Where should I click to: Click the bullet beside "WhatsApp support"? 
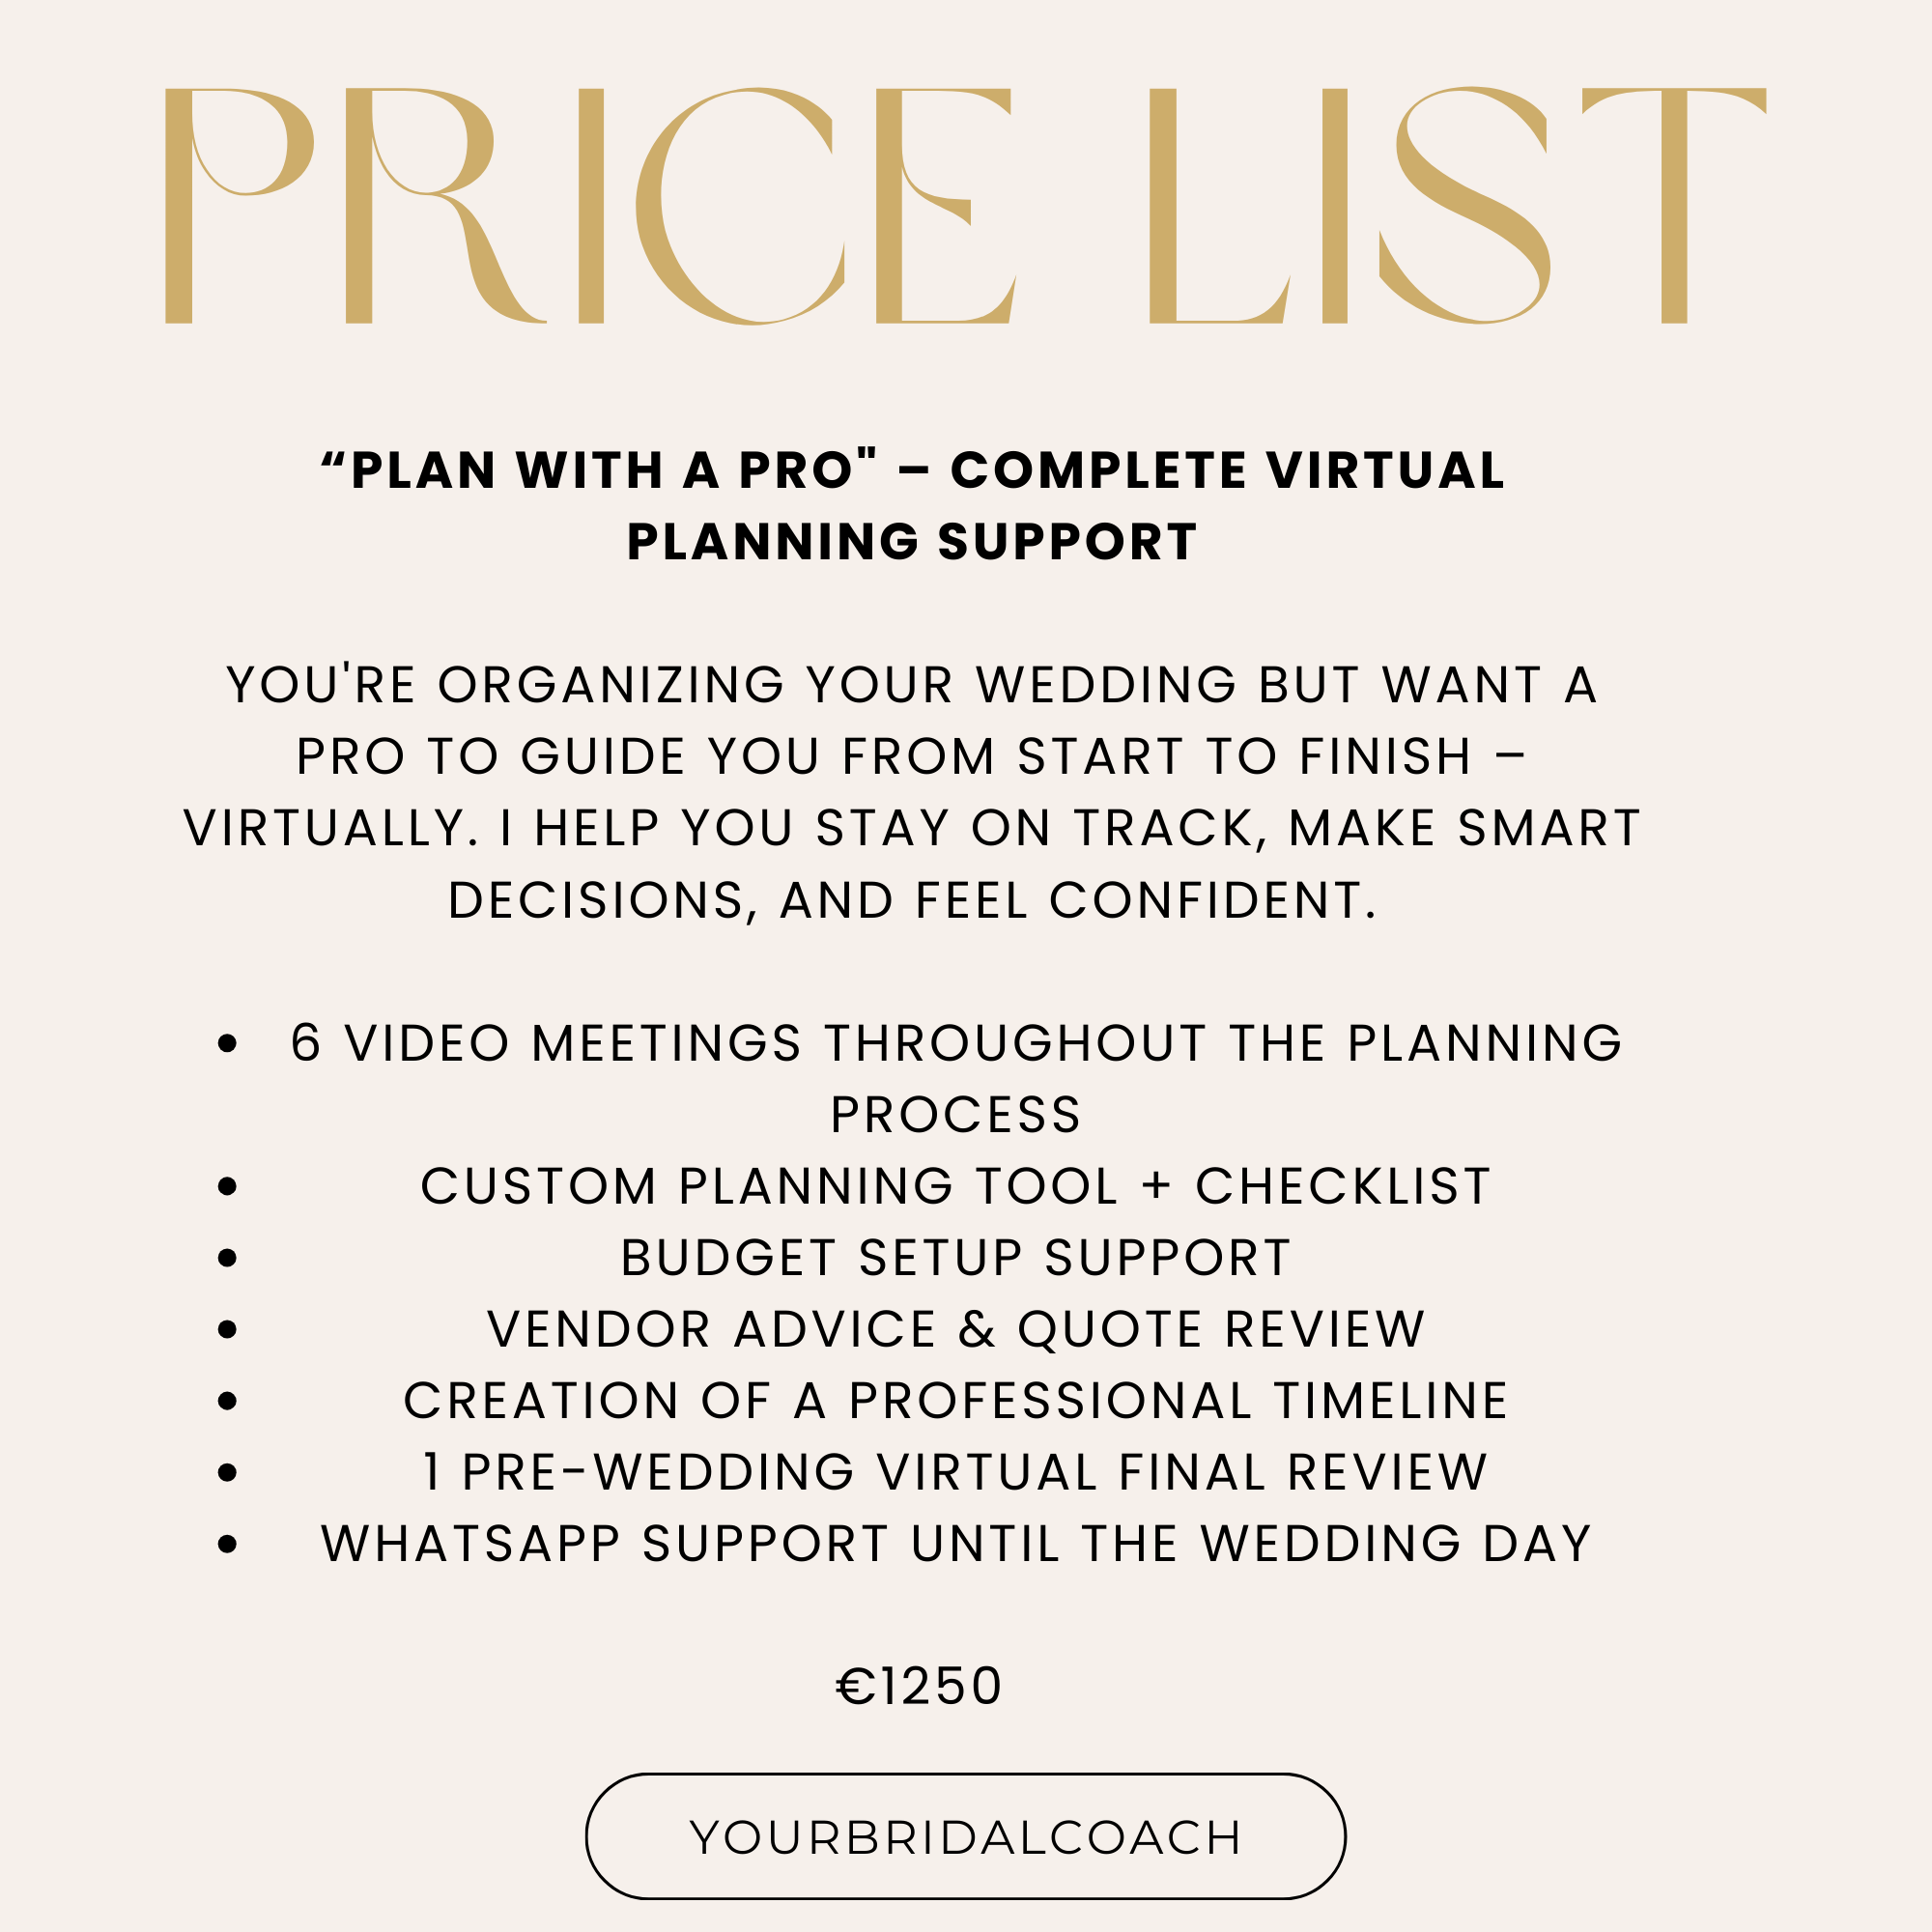228,1544
